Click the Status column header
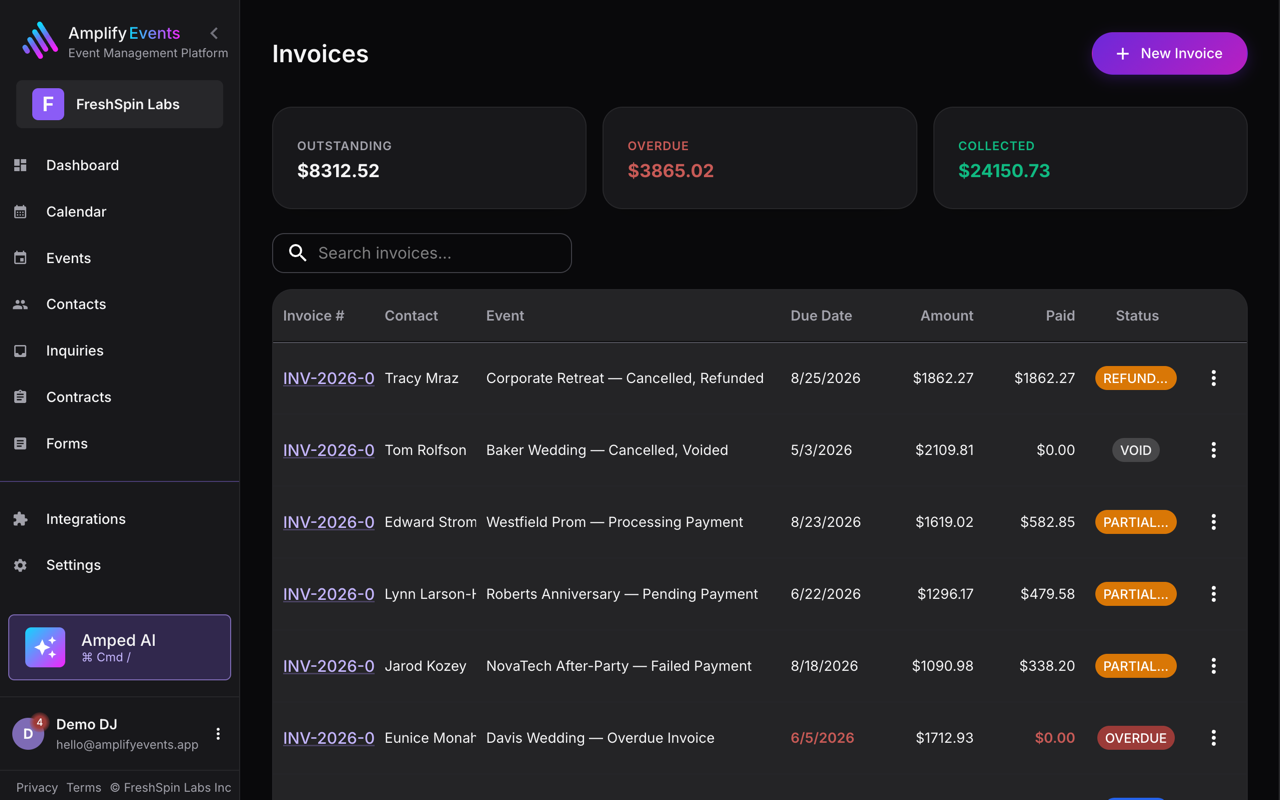 [1137, 316]
